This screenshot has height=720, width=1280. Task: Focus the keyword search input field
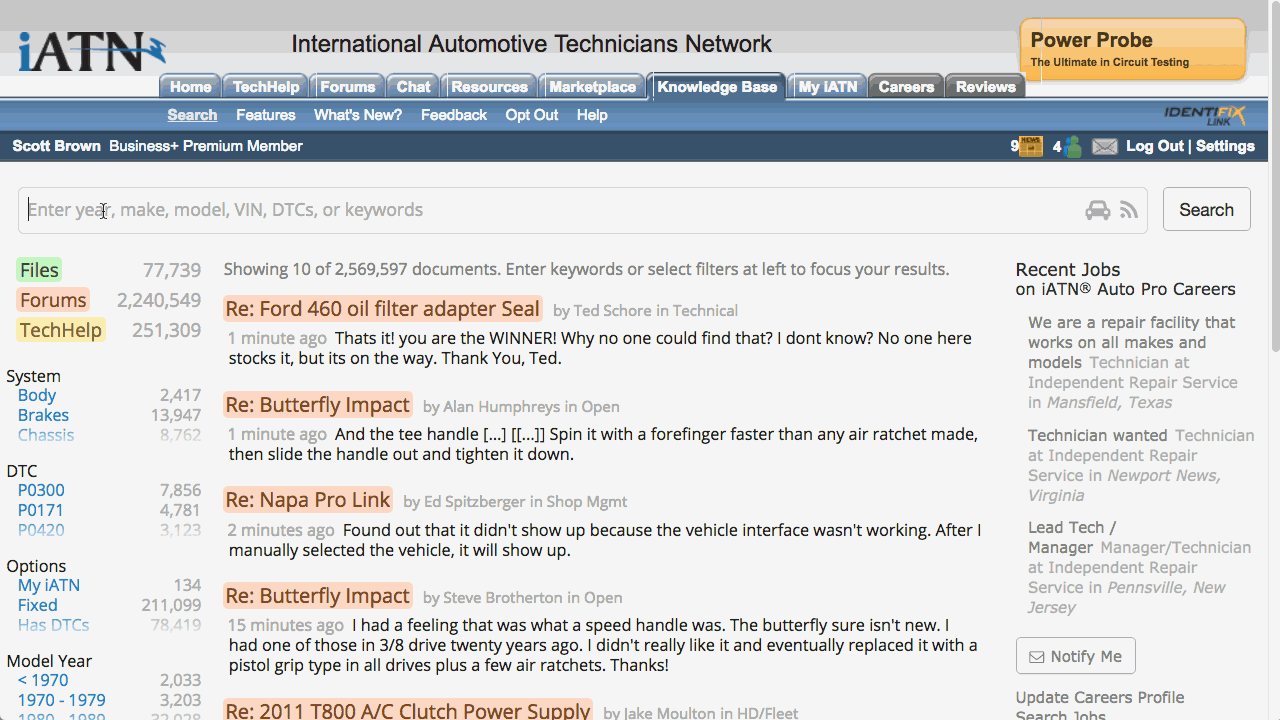pyautogui.click(x=550, y=210)
